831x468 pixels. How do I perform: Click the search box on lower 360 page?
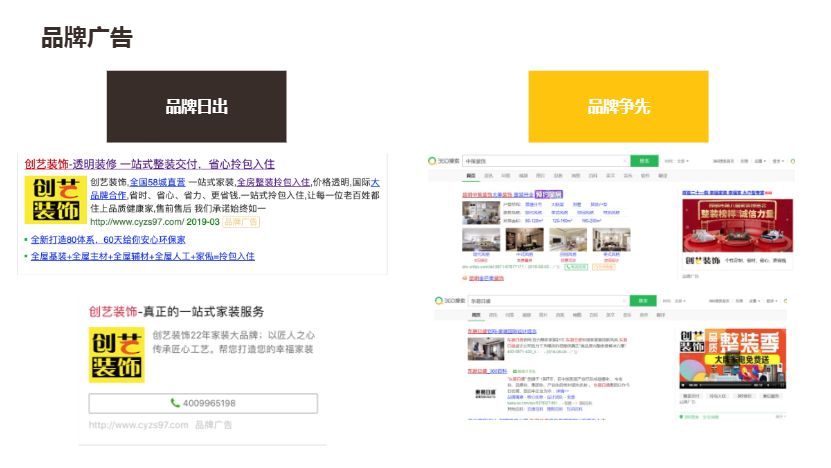[549, 301]
